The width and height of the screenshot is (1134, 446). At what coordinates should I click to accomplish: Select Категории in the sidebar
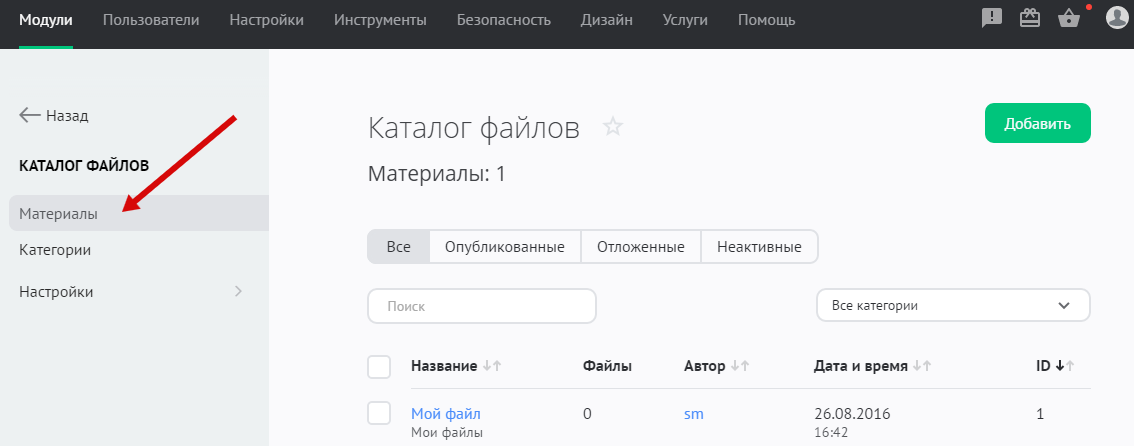(x=56, y=250)
